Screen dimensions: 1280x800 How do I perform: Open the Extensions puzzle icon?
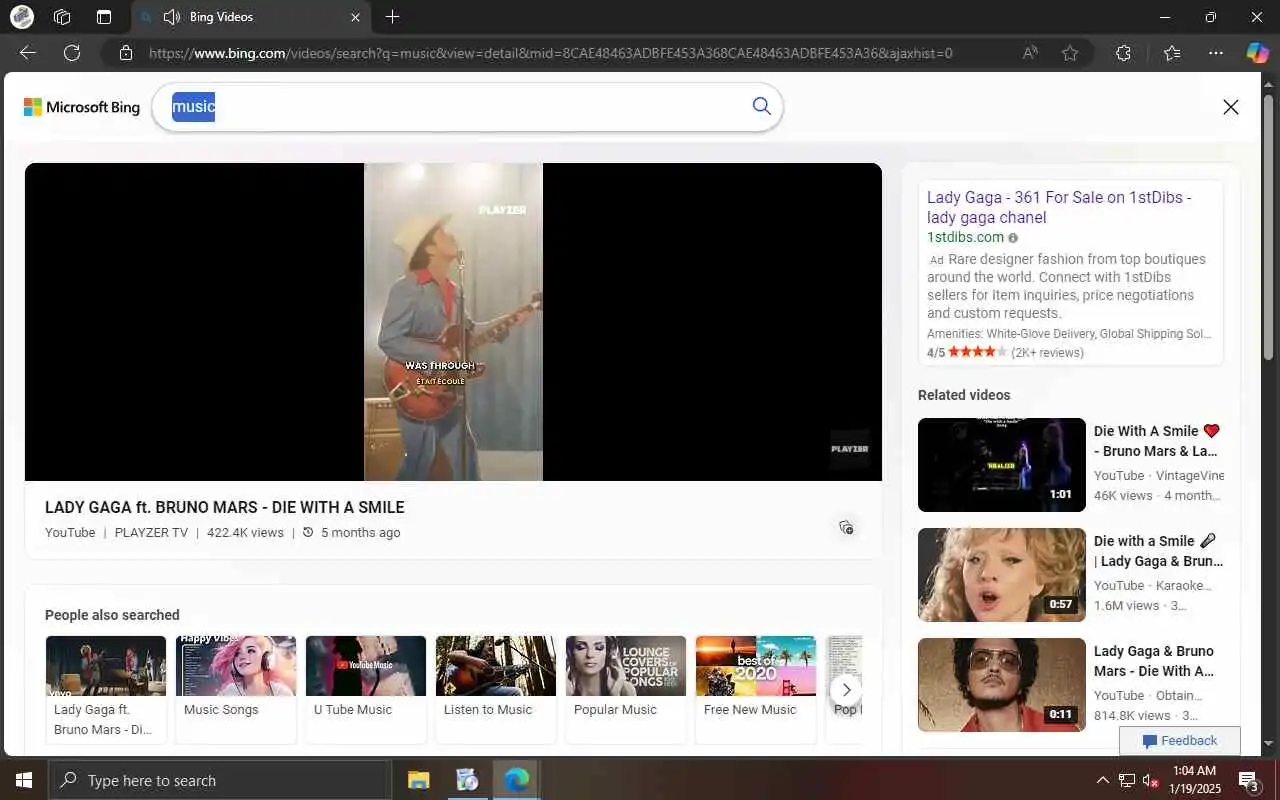pyautogui.click(x=1123, y=53)
